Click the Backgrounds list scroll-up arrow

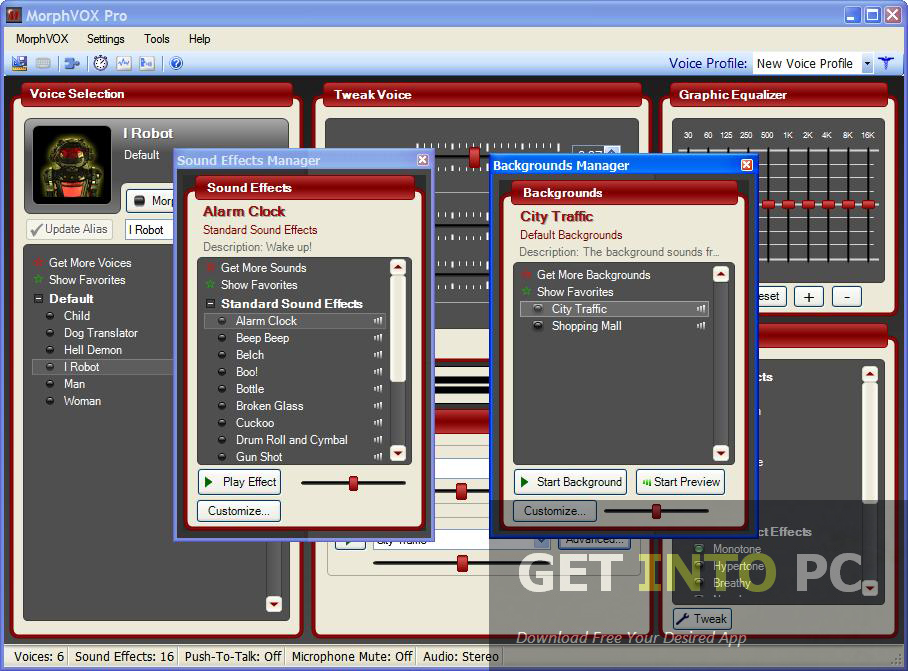720,274
